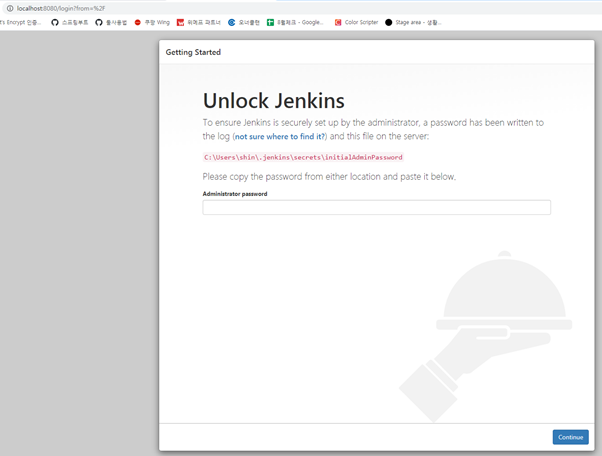Open the 'not sure where to find it?' link
Image resolution: width=602 pixels, height=456 pixels.
pos(280,136)
